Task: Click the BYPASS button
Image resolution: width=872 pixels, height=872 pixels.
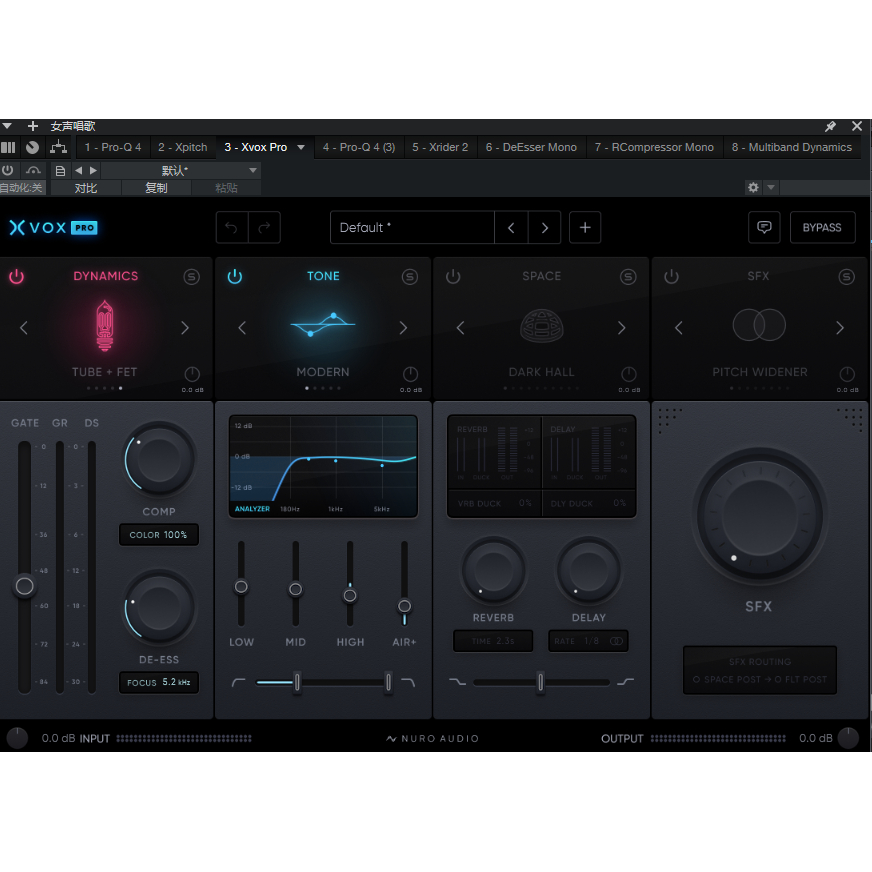Action: pos(822,227)
